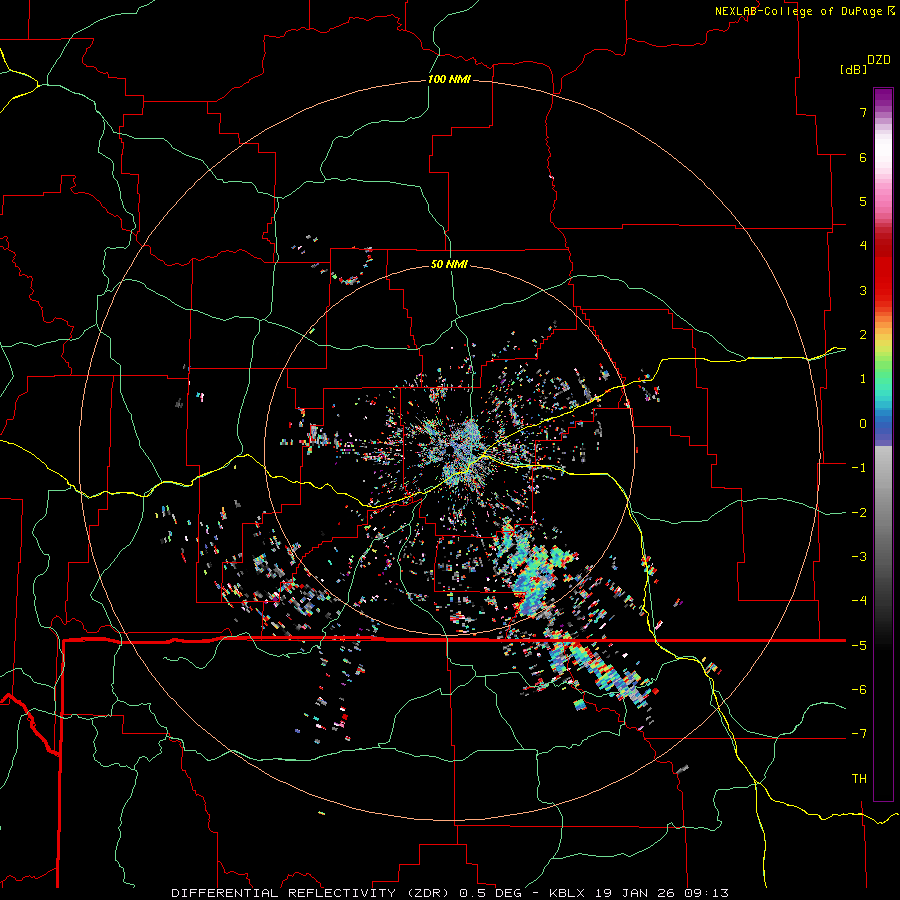The width and height of the screenshot is (900, 900).
Task: Click the 0.5 DEG elevation text
Action: pos(491,893)
